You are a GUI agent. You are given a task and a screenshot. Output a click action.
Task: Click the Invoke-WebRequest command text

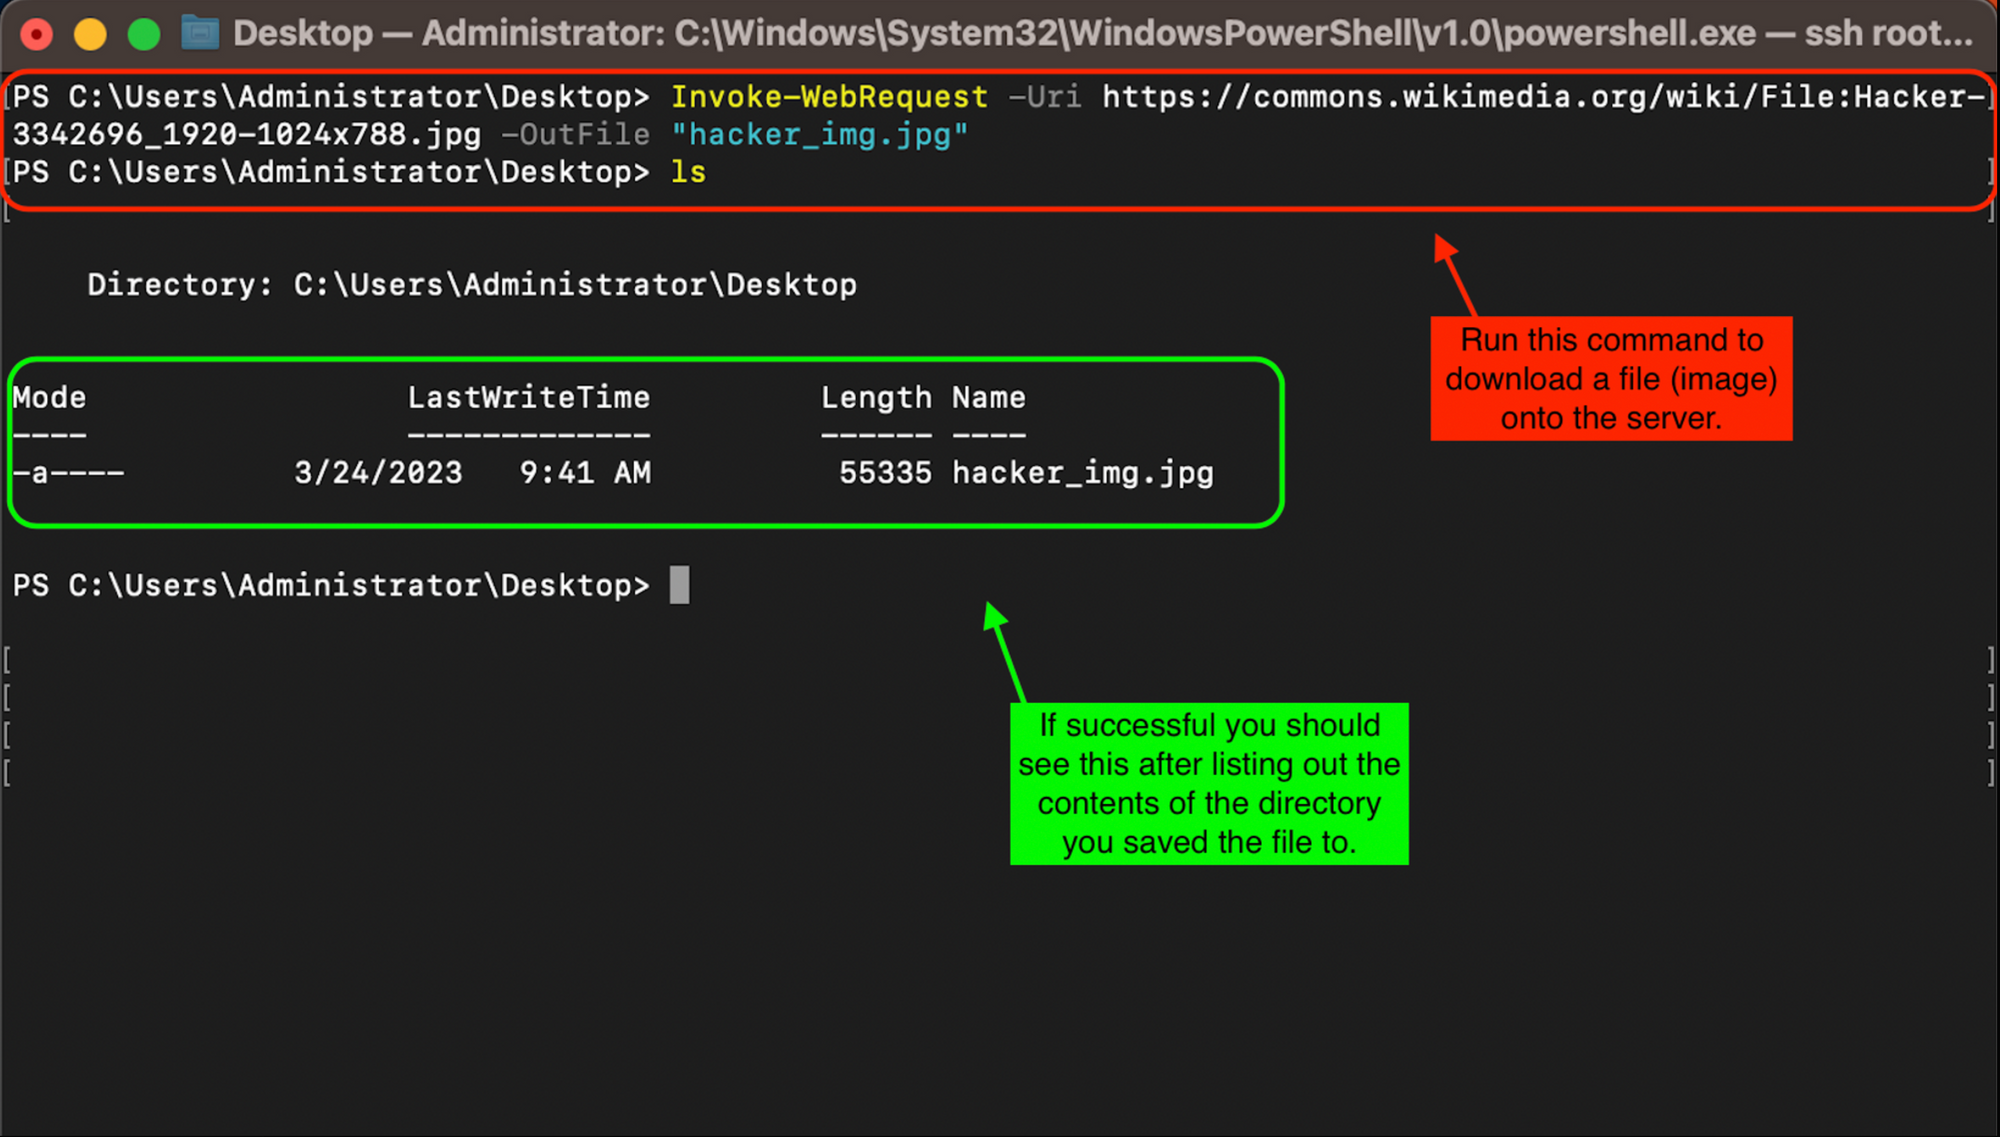coord(829,97)
